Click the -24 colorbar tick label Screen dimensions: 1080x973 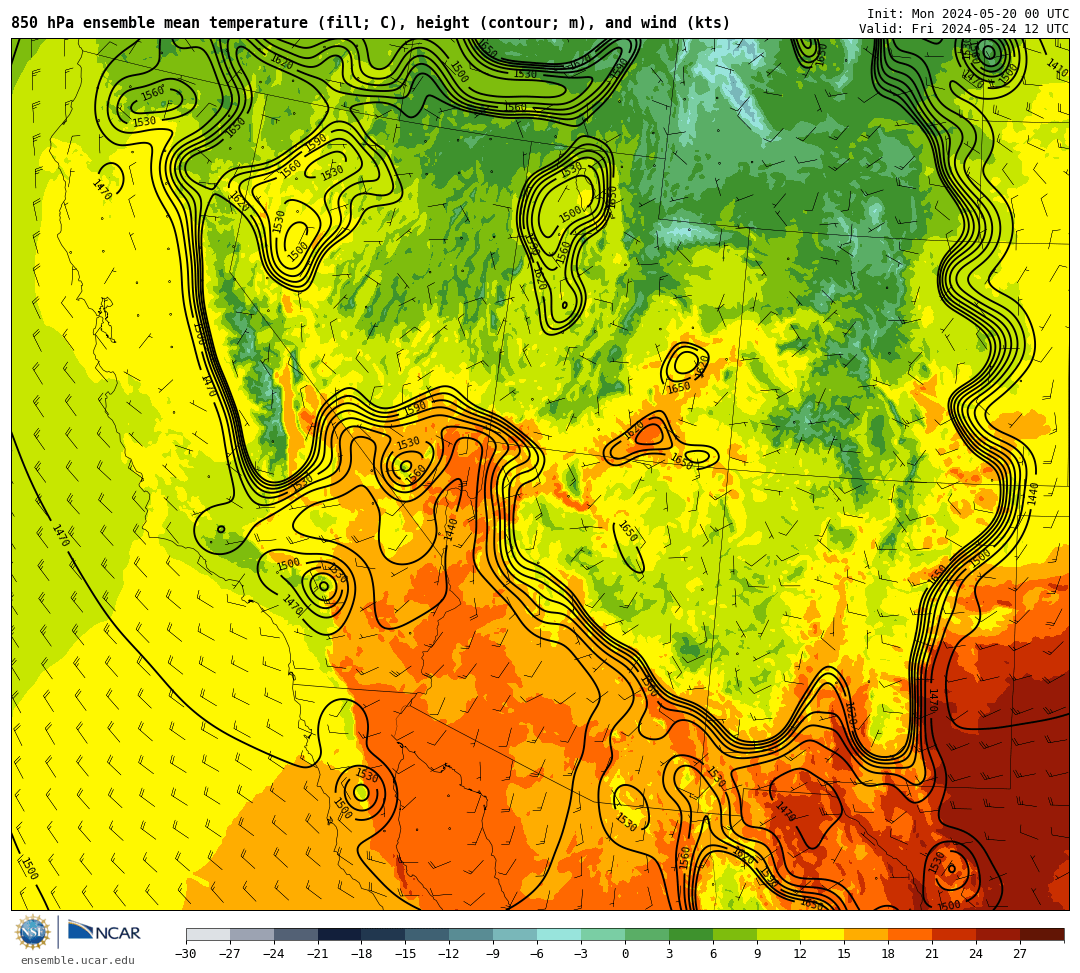(x=274, y=954)
